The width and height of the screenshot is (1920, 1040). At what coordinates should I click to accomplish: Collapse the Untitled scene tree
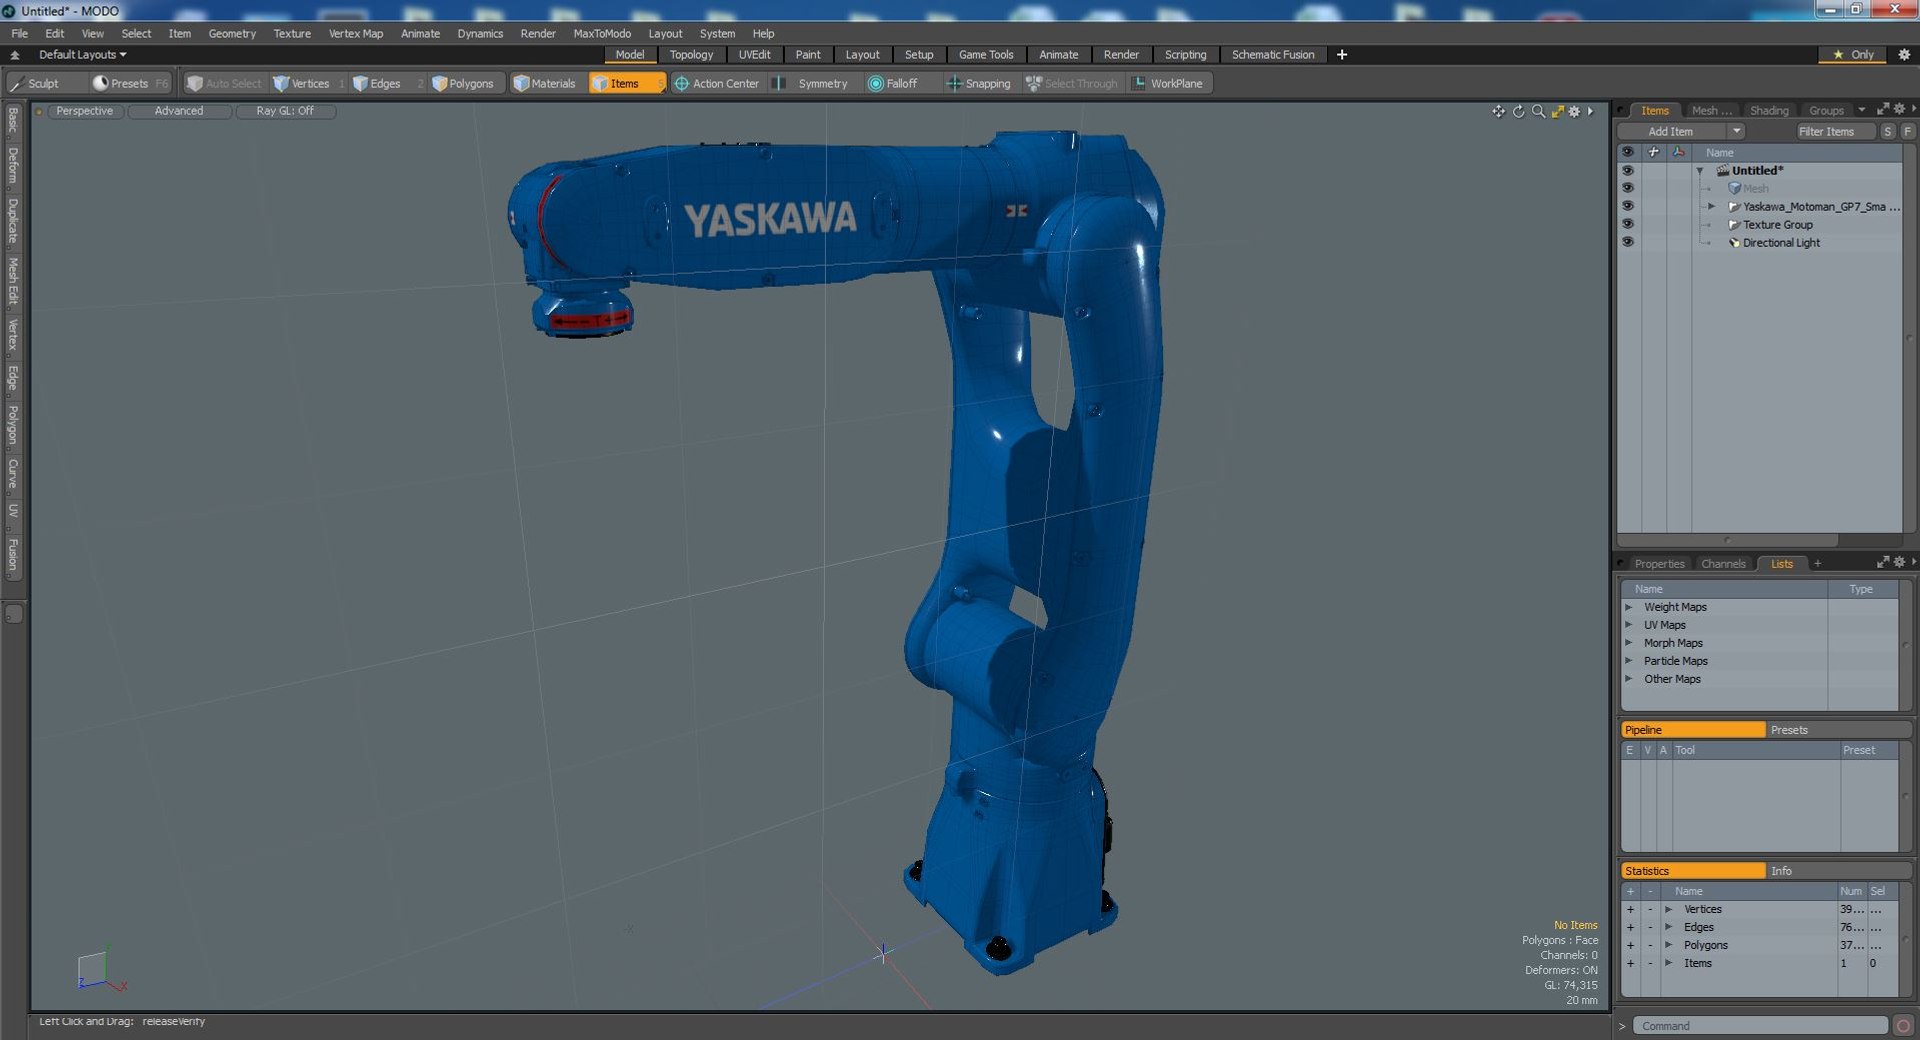point(1700,171)
